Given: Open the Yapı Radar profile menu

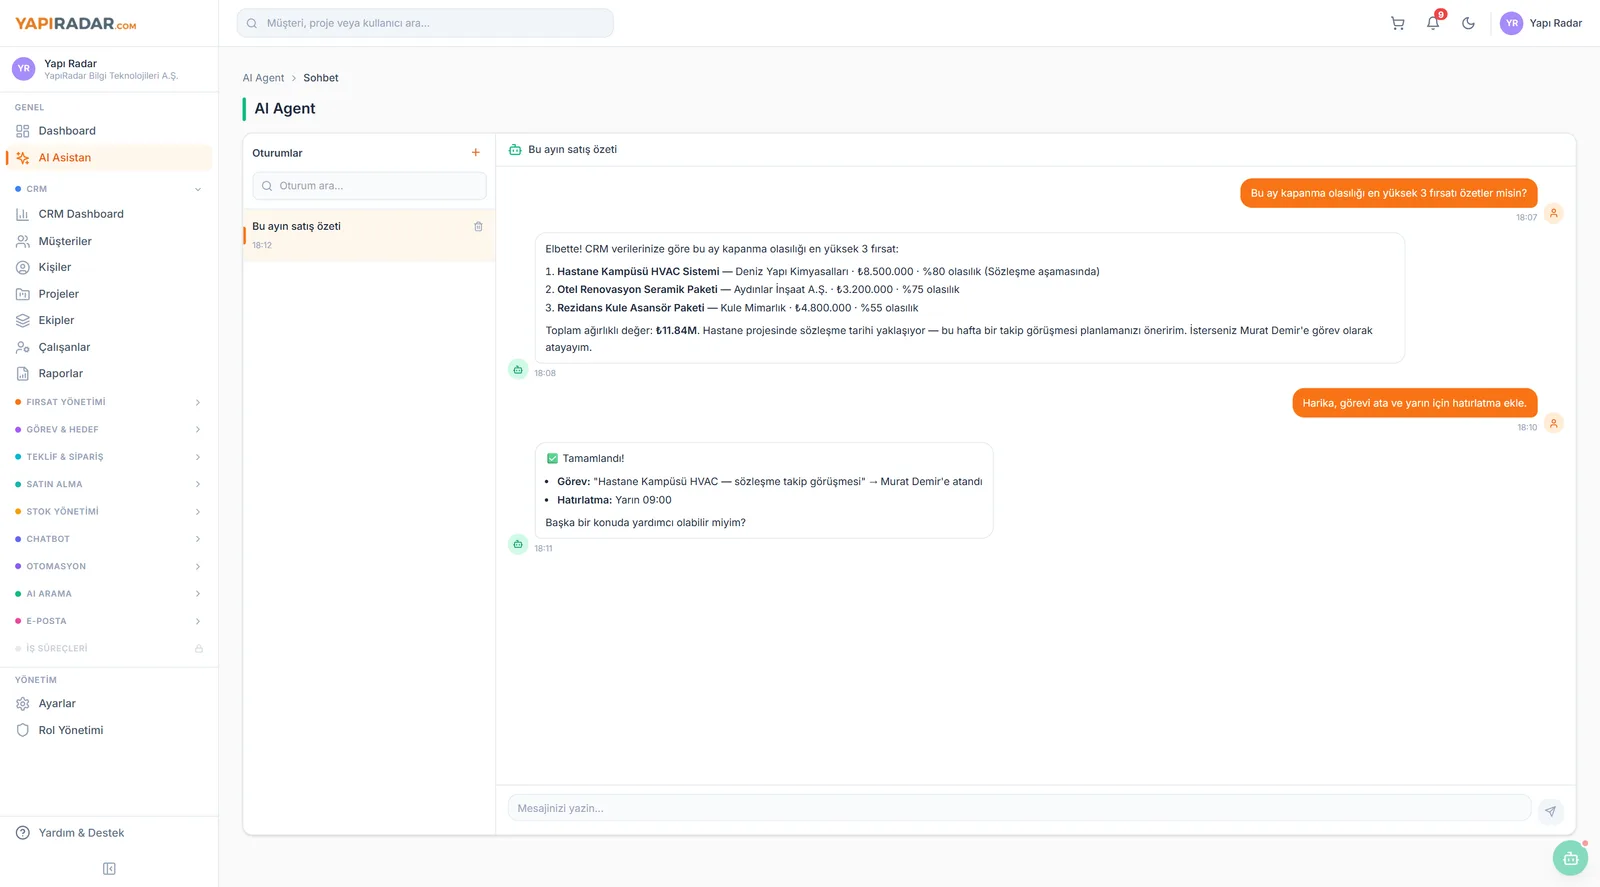Looking at the screenshot, I should (x=1541, y=23).
